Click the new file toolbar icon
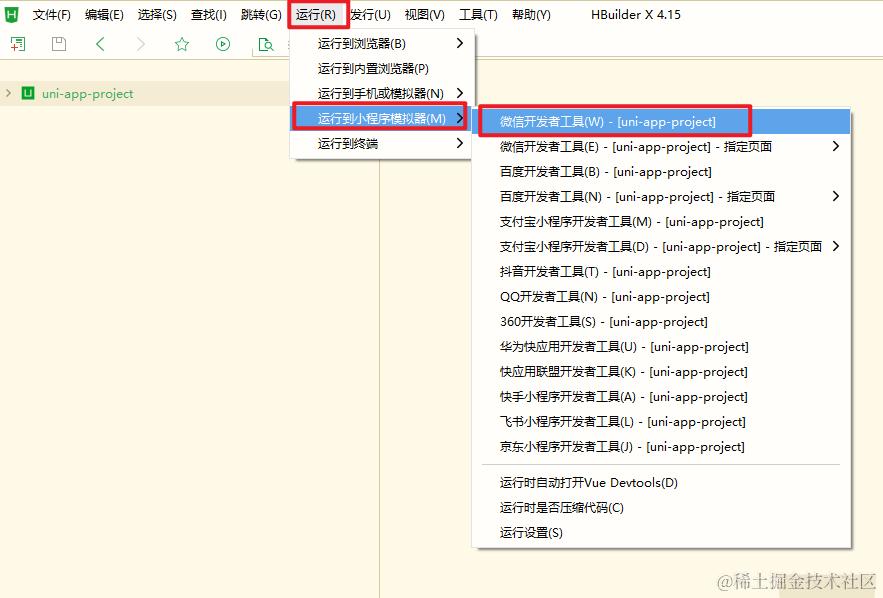Viewport: 883px width, 598px height. pos(18,44)
